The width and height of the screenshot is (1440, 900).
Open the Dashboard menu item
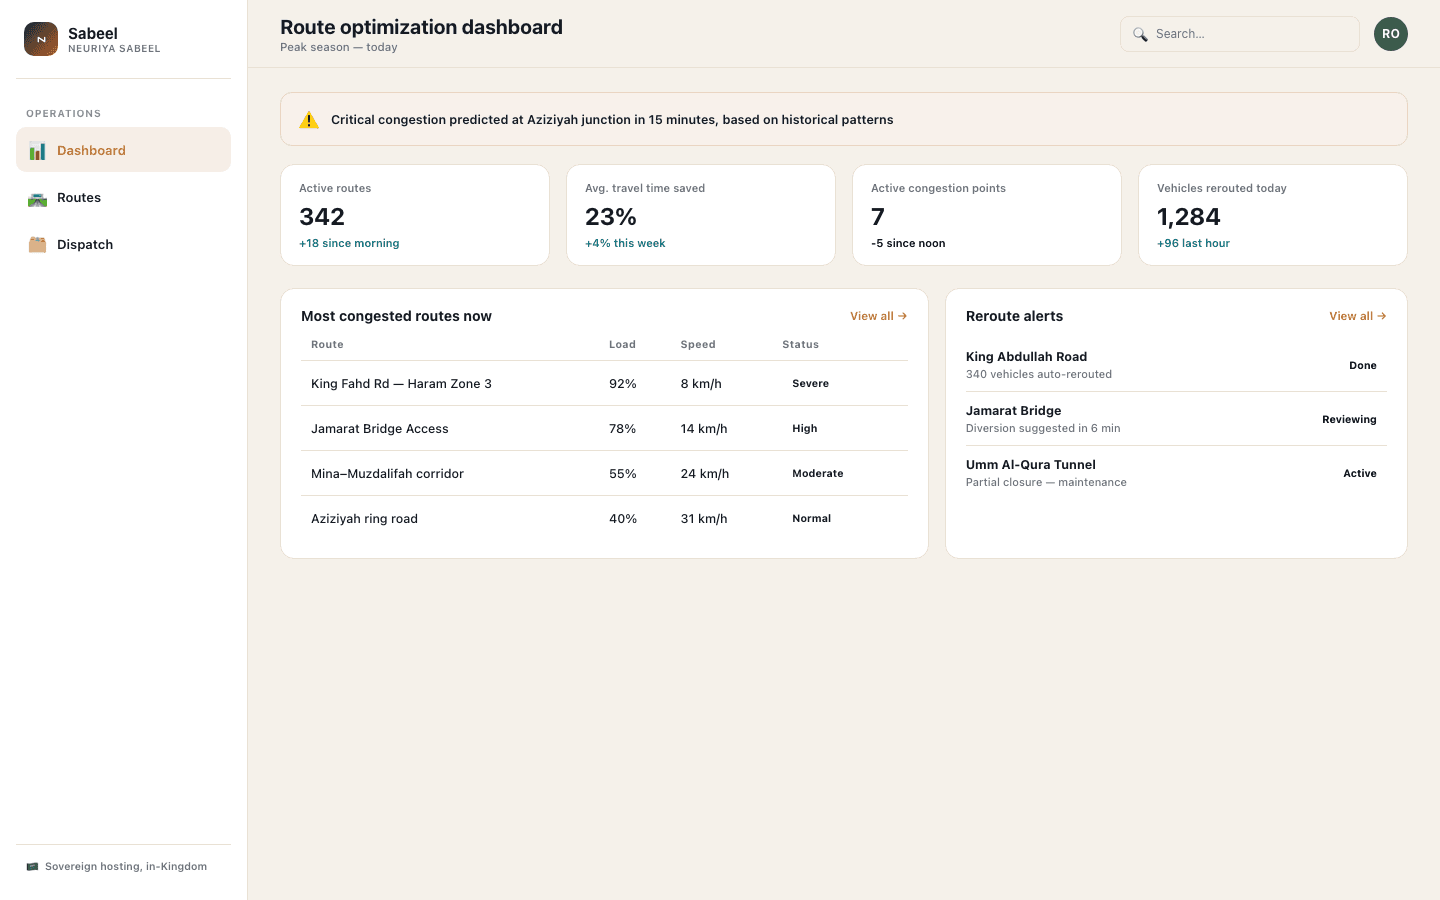(x=123, y=150)
